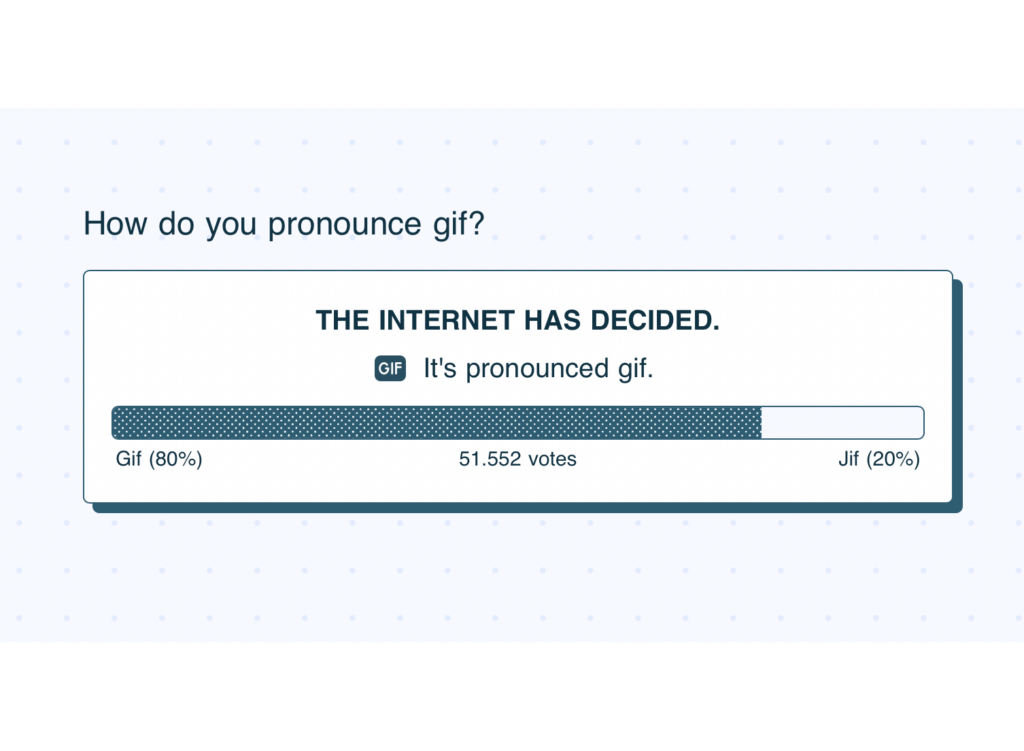Click the word "gif?" in the question

pos(458,224)
